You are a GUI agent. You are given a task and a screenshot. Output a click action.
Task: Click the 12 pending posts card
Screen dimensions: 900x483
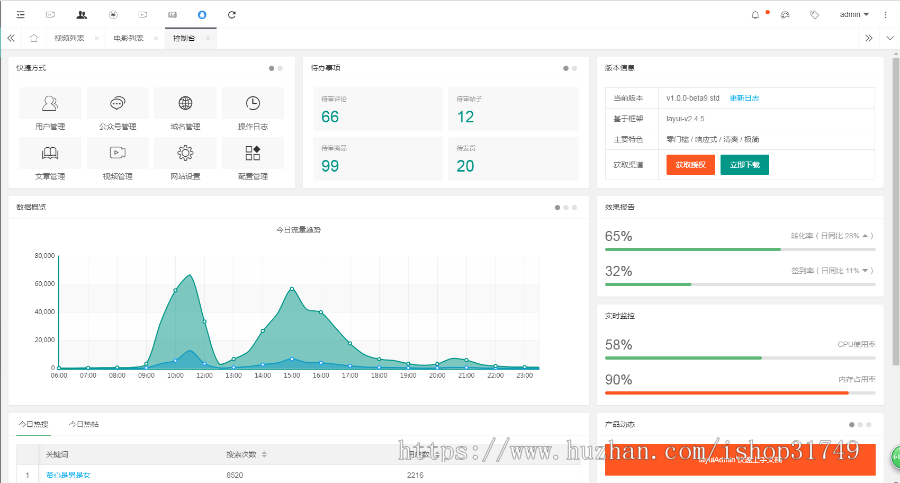513,109
